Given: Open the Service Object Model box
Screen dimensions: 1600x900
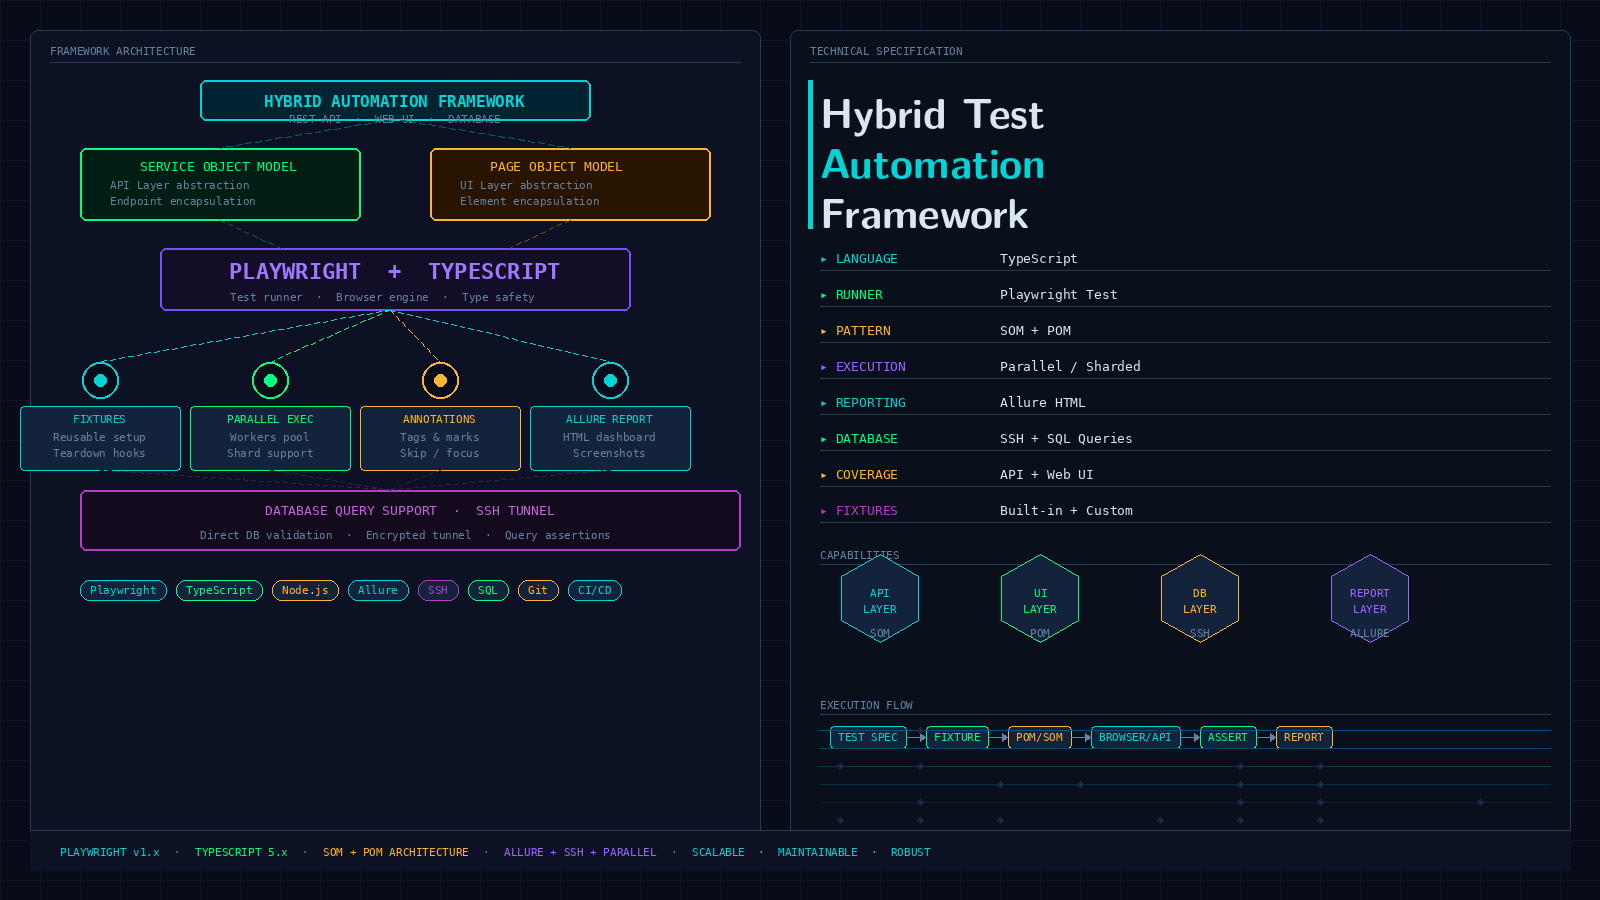Looking at the screenshot, I should click(220, 184).
